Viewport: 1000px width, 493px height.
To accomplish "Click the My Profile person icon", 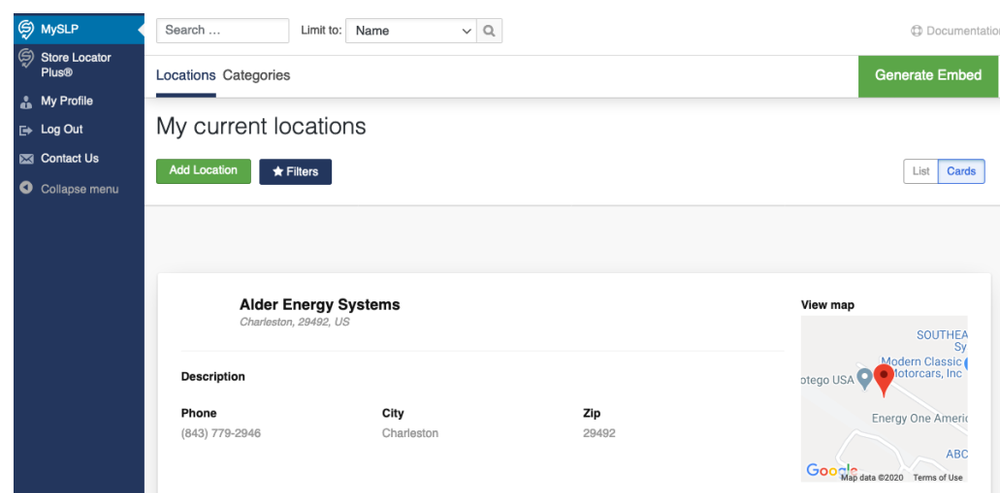I will [x=26, y=102].
